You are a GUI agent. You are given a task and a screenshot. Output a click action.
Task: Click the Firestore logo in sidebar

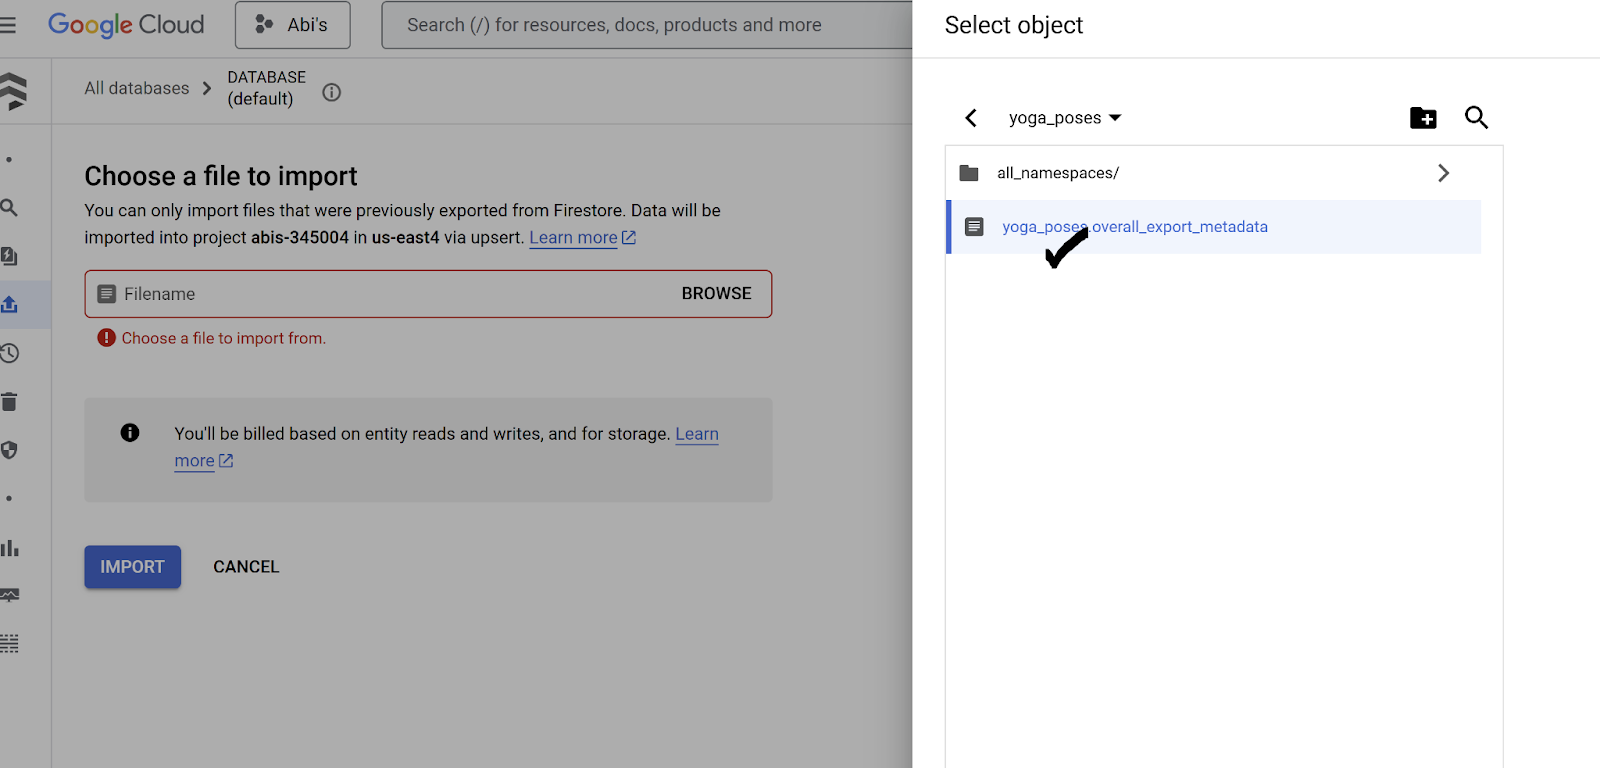point(13,91)
